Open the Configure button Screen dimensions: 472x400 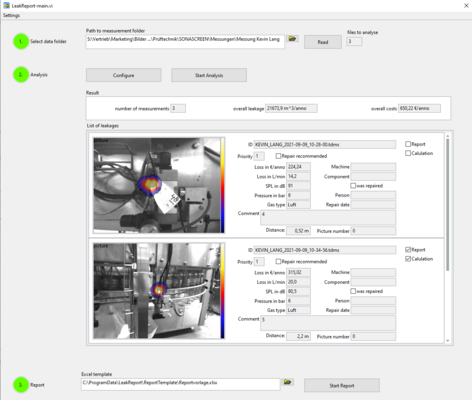click(124, 75)
